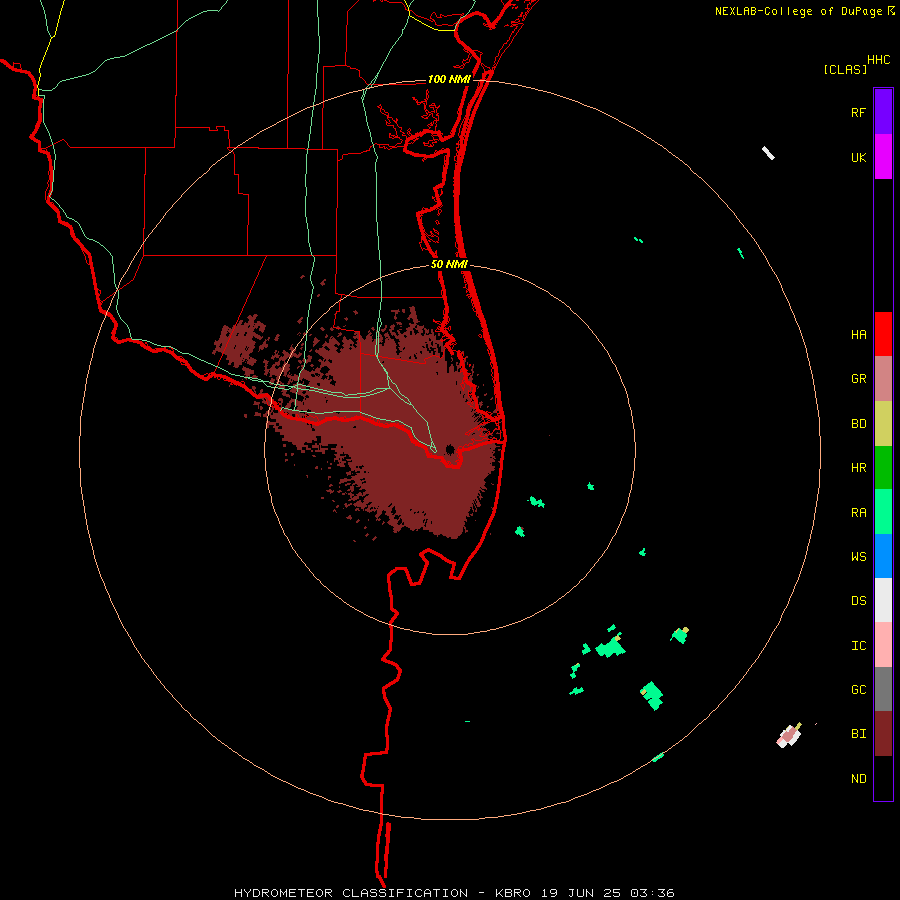900x900 pixels.
Task: Click the HR legend label
Action: tap(858, 468)
